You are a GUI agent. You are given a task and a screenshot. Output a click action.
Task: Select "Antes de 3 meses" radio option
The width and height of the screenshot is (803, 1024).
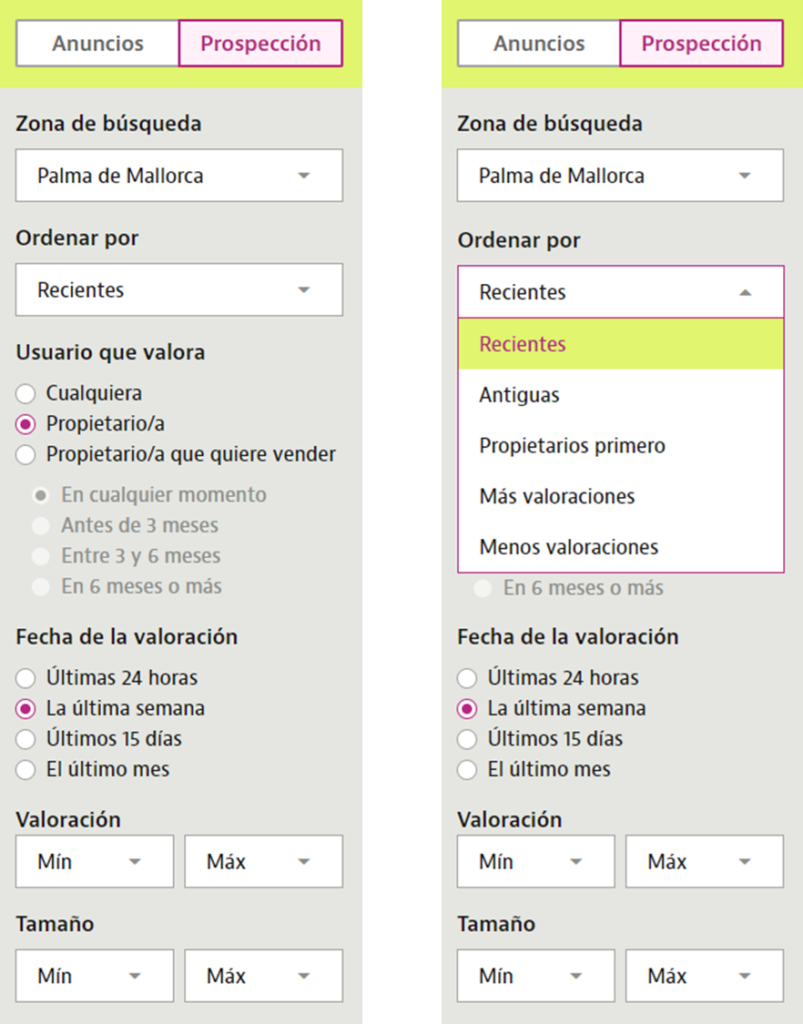pos(41,526)
